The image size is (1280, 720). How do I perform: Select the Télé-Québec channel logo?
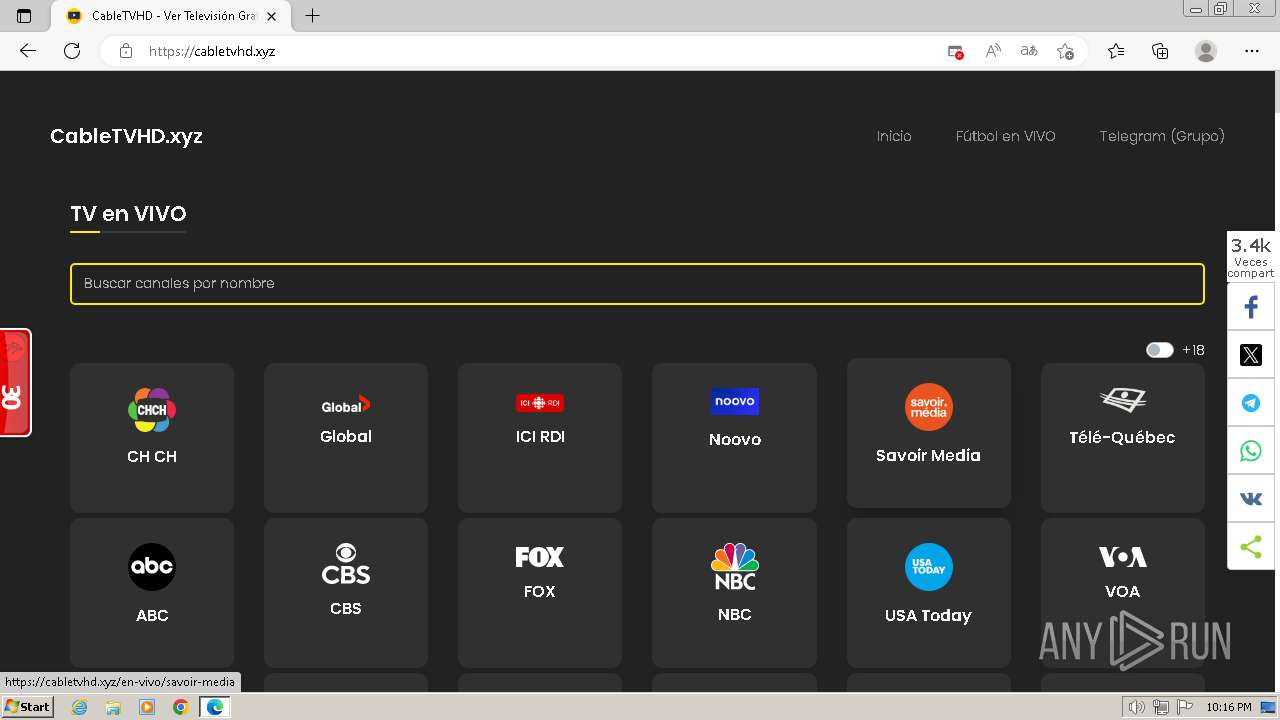point(1123,401)
